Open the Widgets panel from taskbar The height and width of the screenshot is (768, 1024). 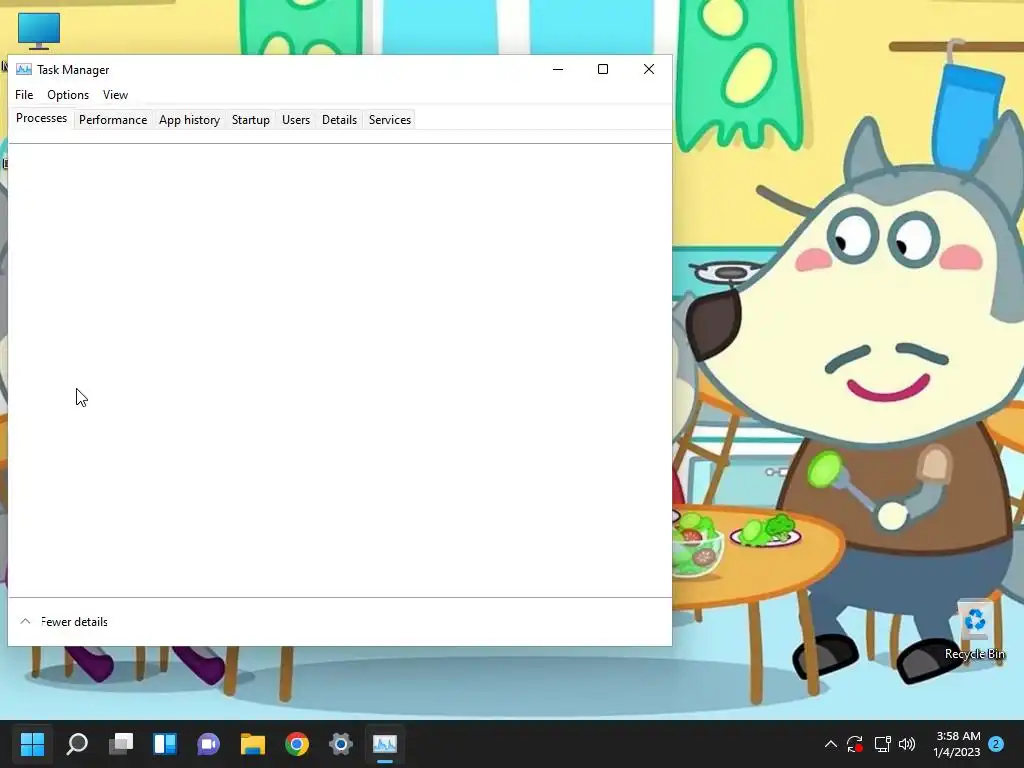pos(165,743)
